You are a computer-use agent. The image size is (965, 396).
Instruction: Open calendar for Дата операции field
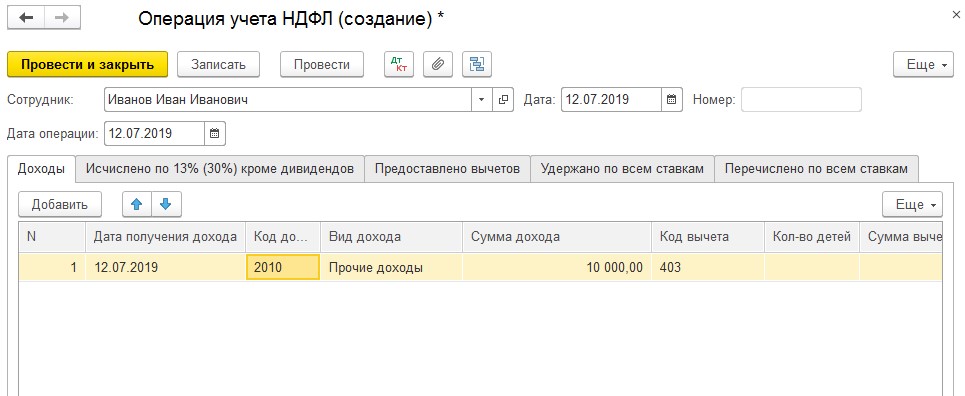click(214, 133)
